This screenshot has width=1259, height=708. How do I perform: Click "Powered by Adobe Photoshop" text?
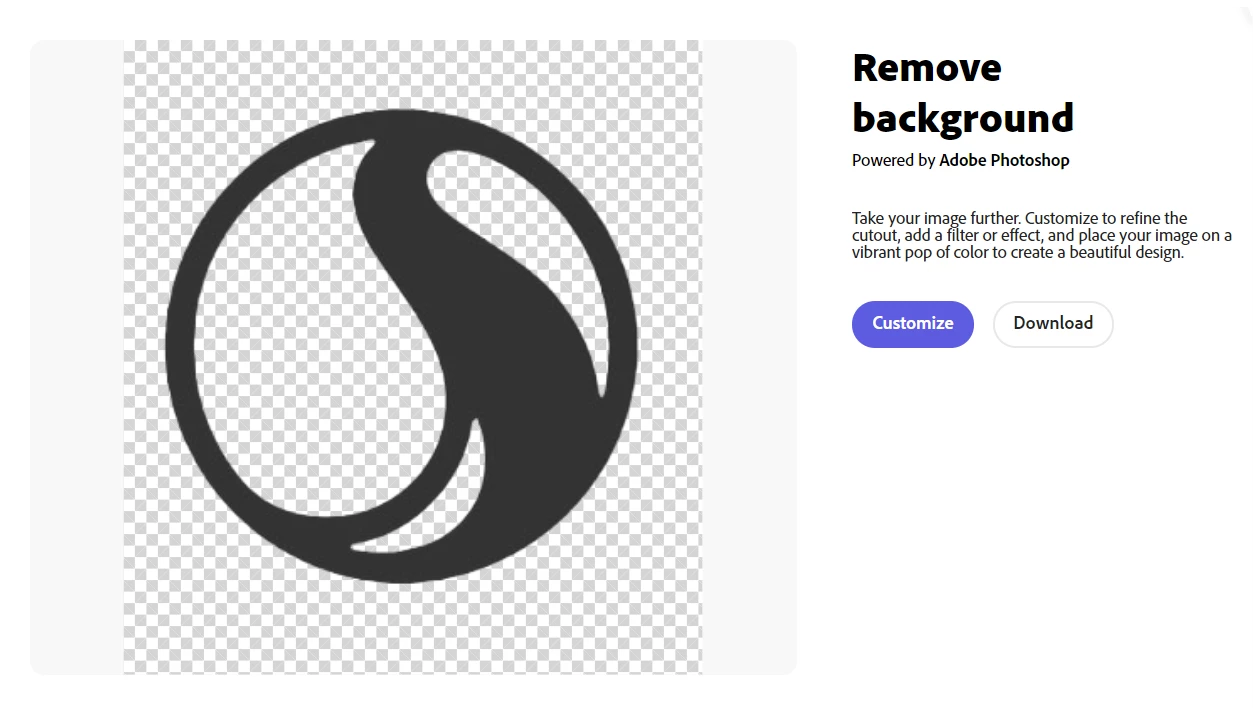tap(961, 160)
